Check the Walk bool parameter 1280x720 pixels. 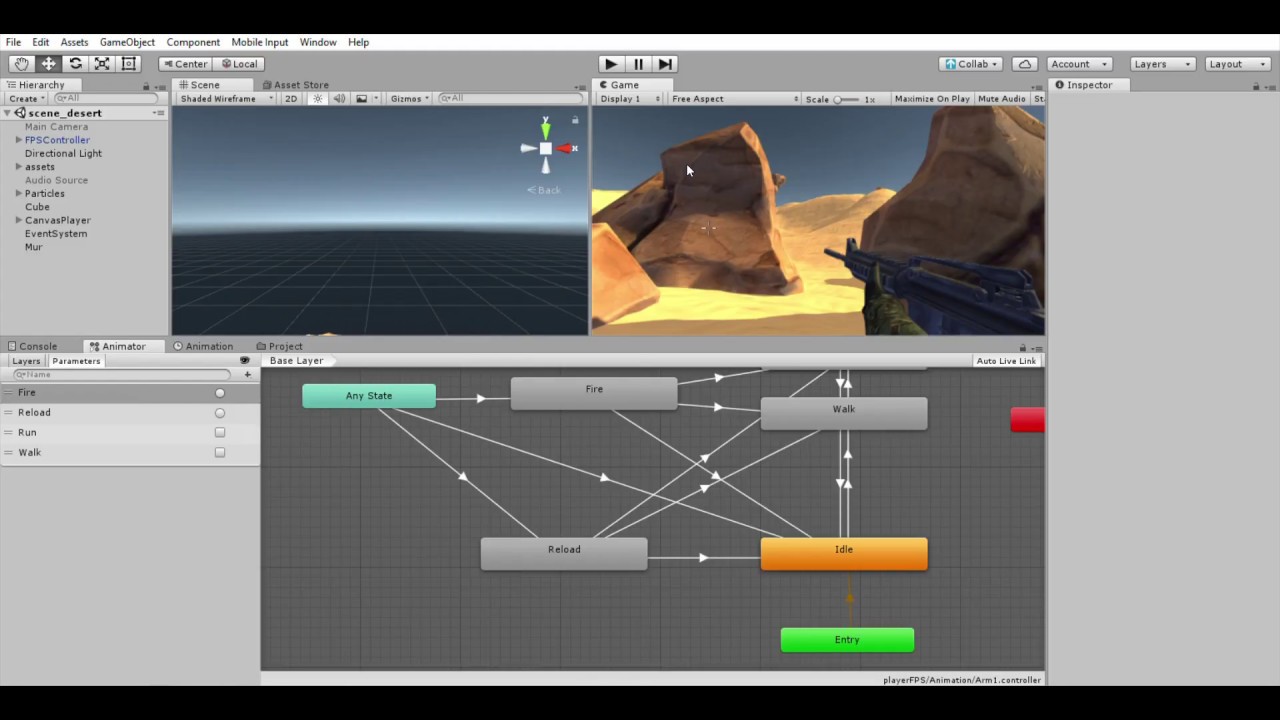[x=220, y=453]
